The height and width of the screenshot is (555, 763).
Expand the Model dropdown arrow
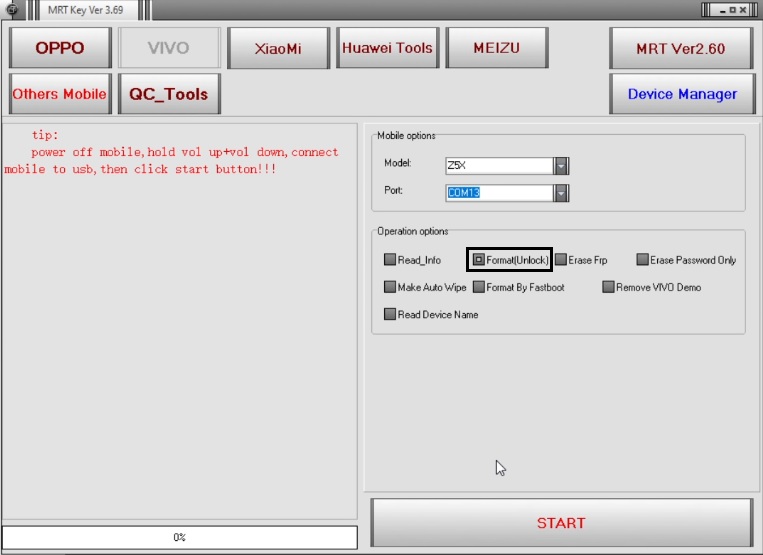[x=561, y=166]
